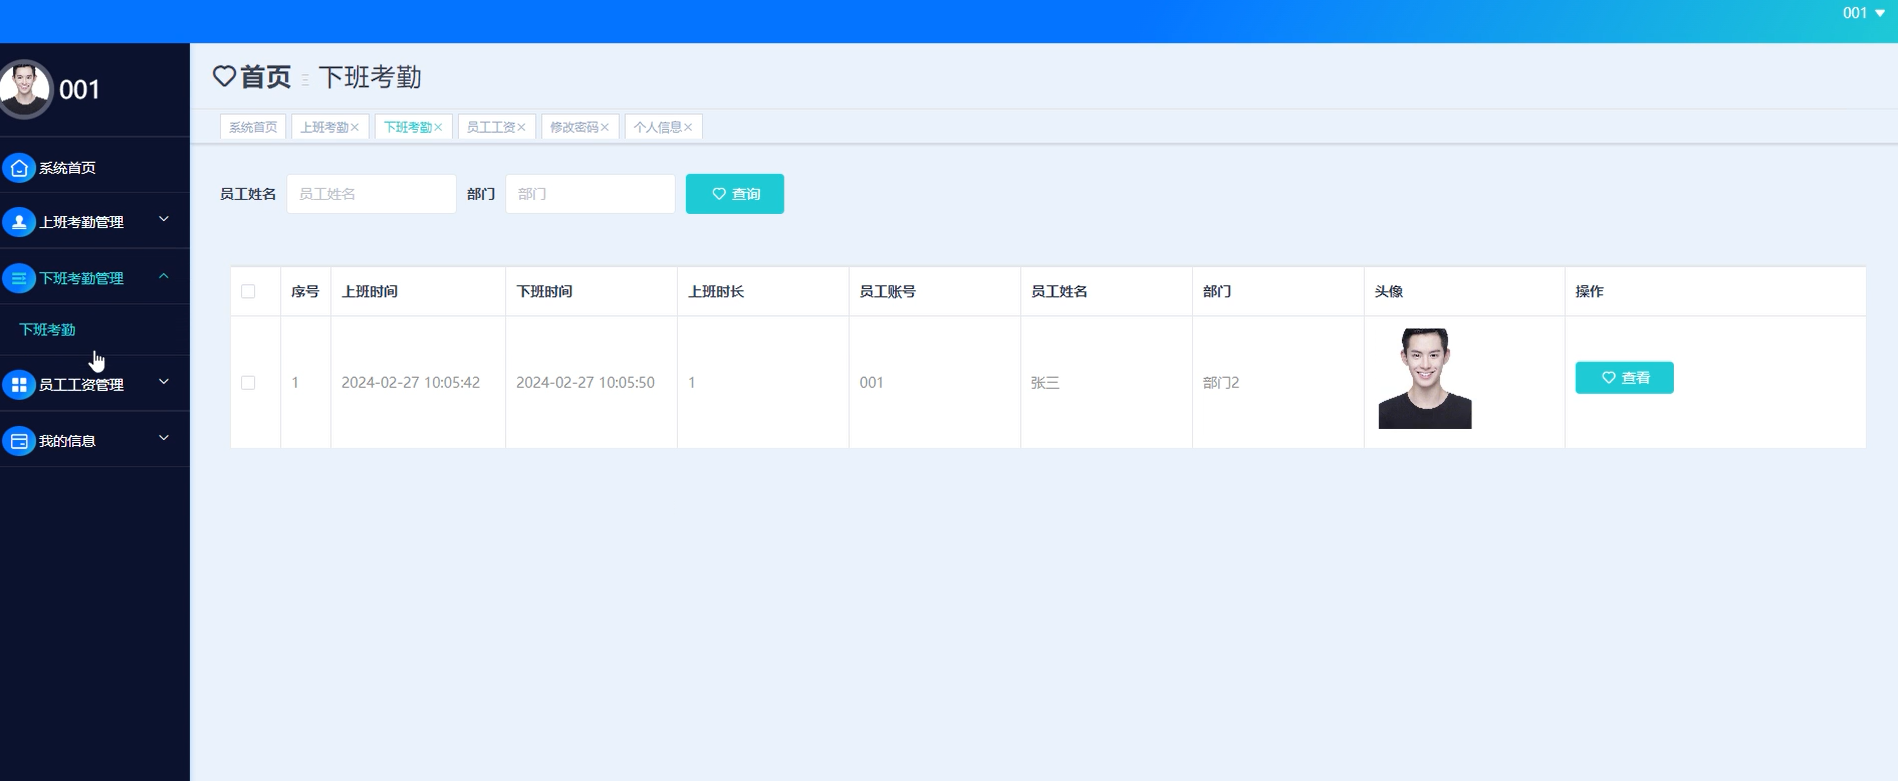
Task: Select all rows with the header checkbox
Action: coord(248,291)
